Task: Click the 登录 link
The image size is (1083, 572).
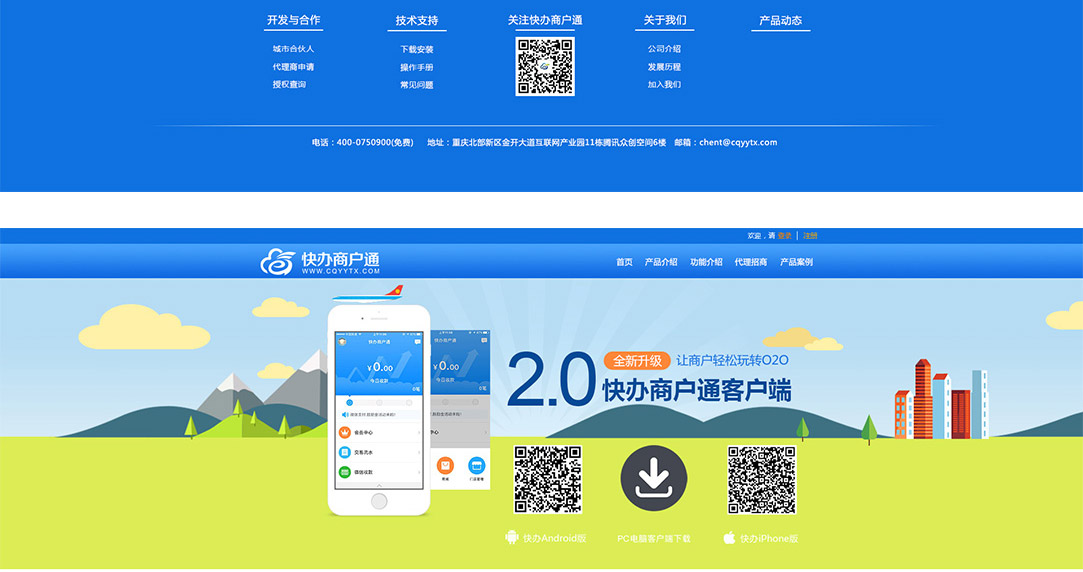Action: click(785, 236)
